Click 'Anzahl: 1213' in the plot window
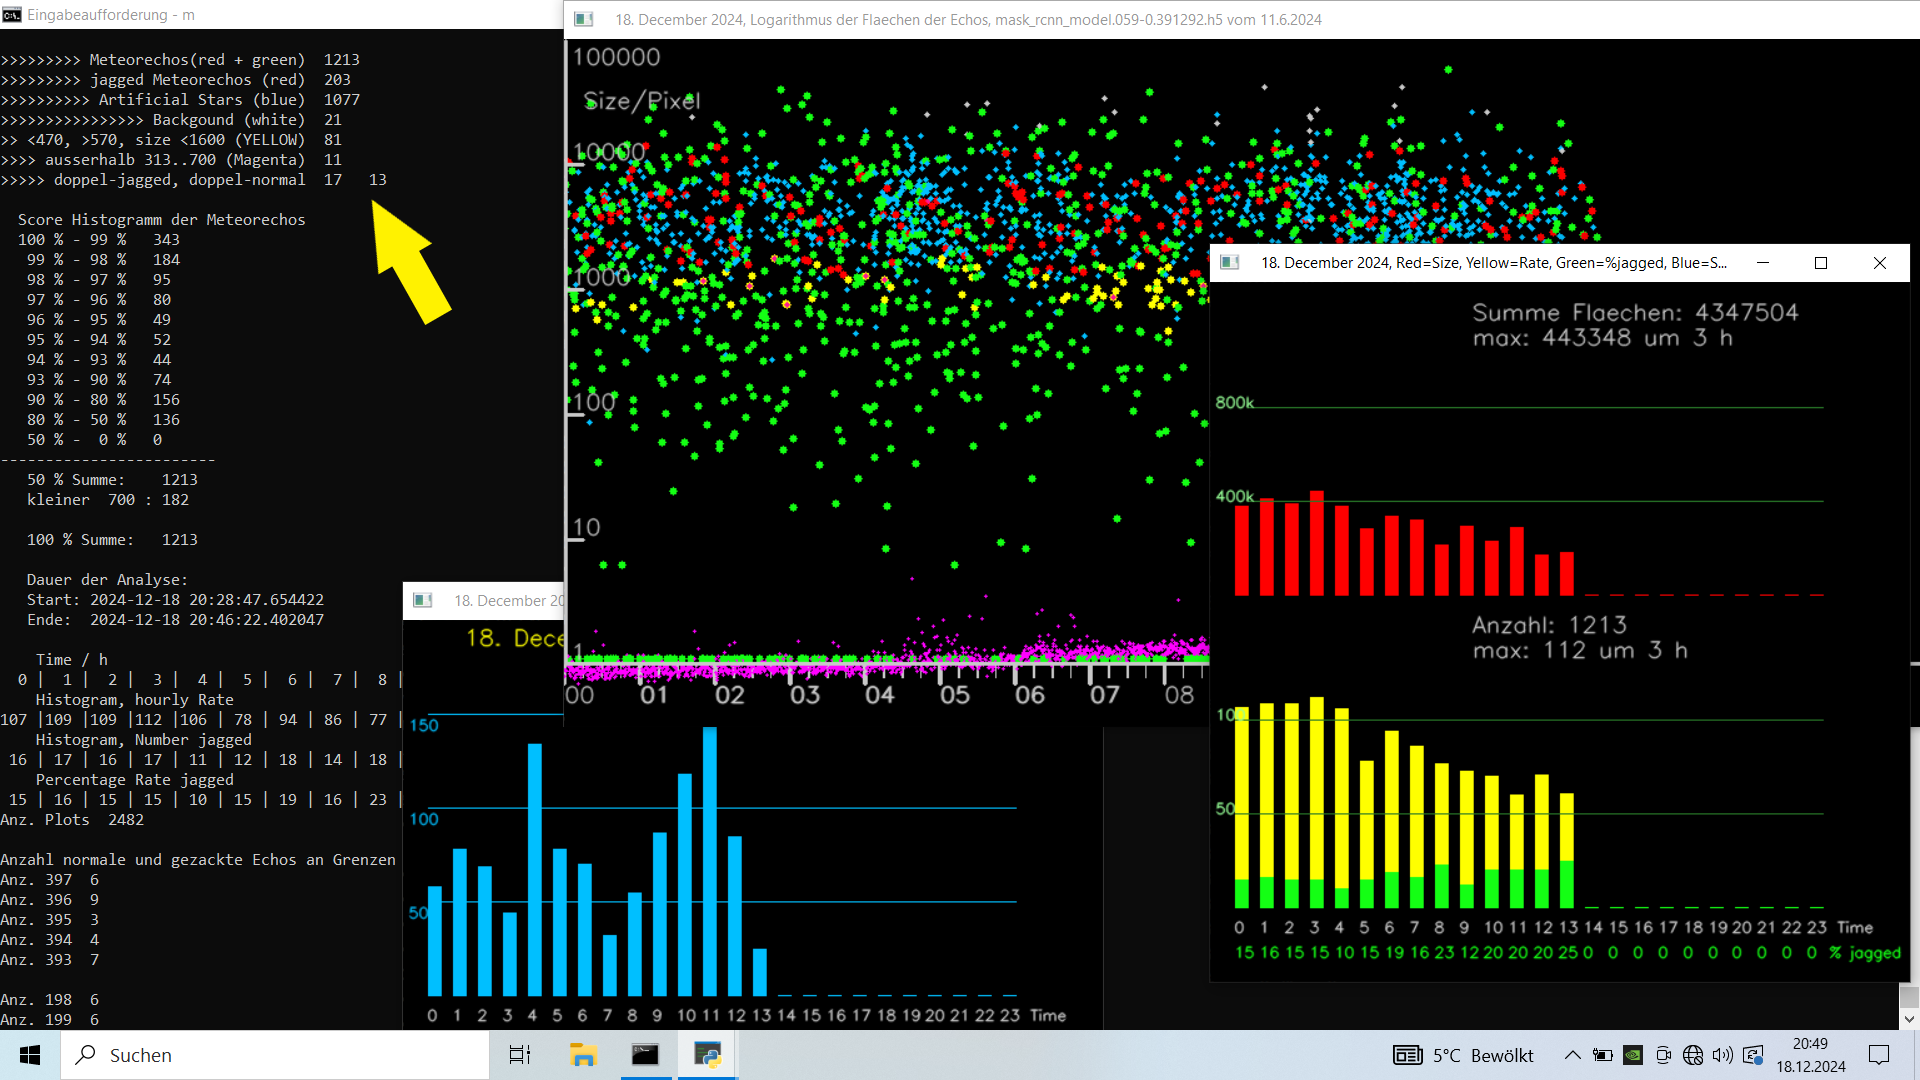Viewport: 1920px width, 1080px height. pyautogui.click(x=1549, y=625)
